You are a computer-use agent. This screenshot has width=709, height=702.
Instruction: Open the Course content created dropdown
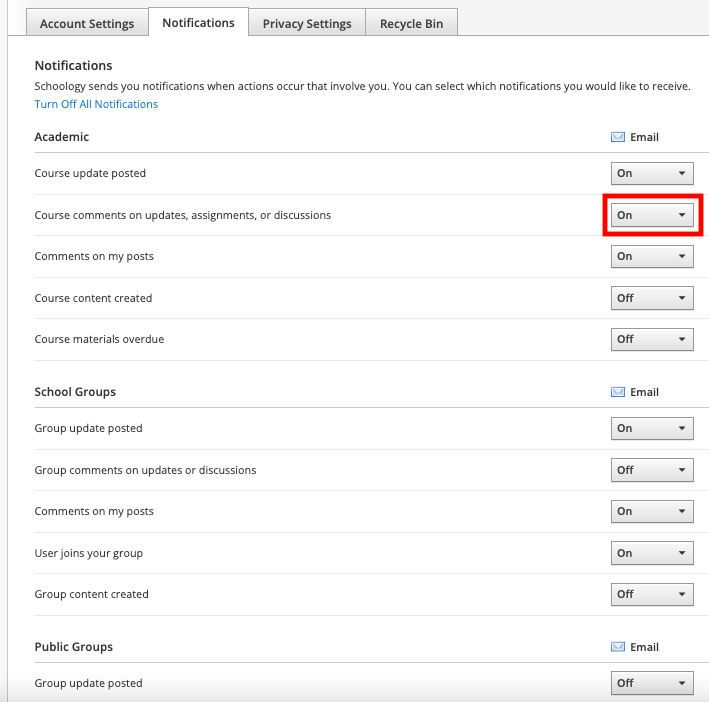pyautogui.click(x=652, y=298)
